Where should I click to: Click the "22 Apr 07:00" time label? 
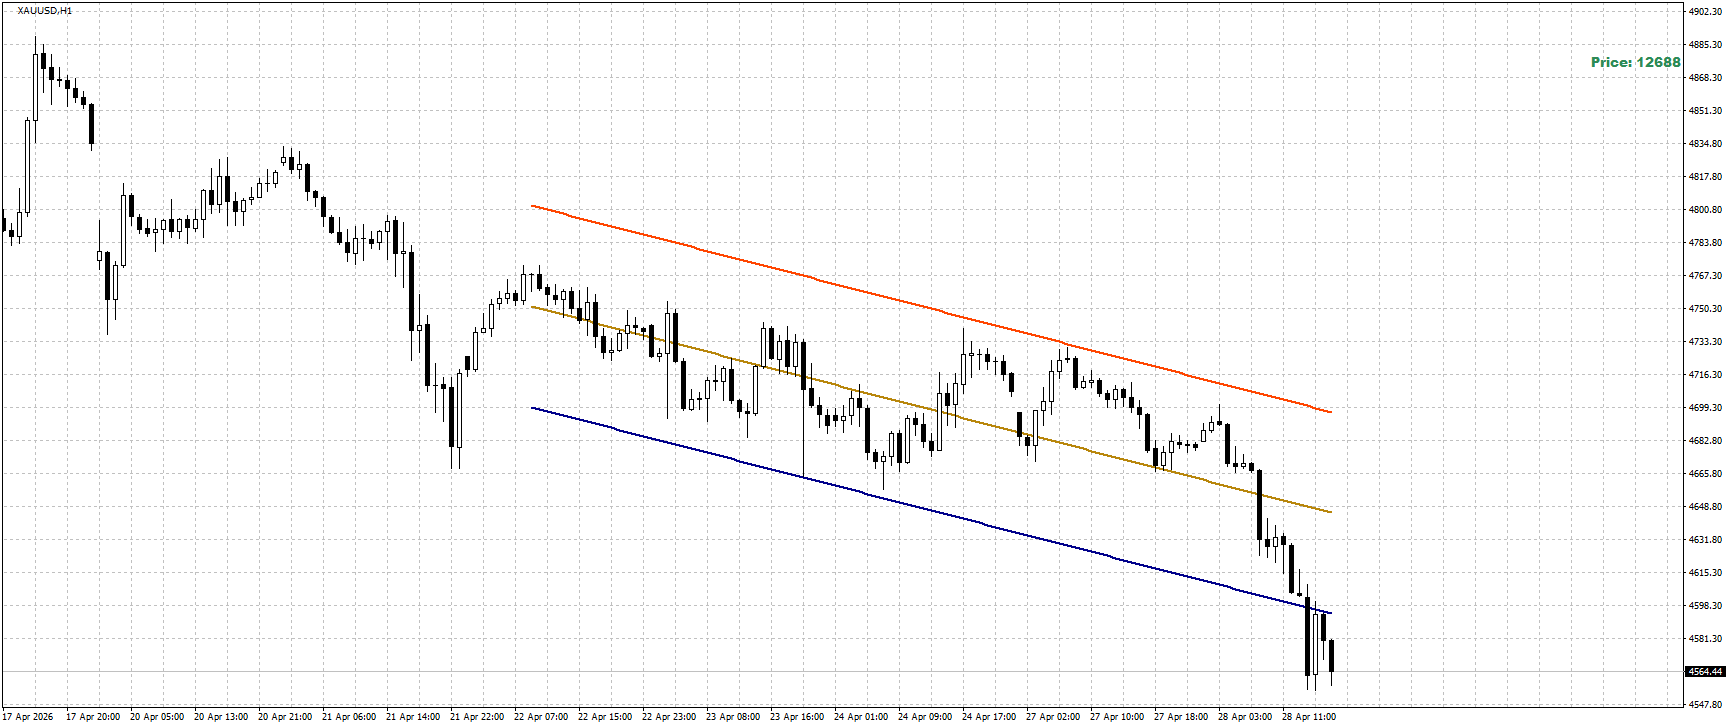point(541,717)
